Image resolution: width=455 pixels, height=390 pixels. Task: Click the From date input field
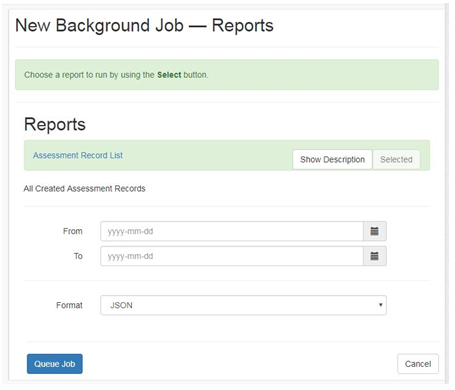point(232,231)
